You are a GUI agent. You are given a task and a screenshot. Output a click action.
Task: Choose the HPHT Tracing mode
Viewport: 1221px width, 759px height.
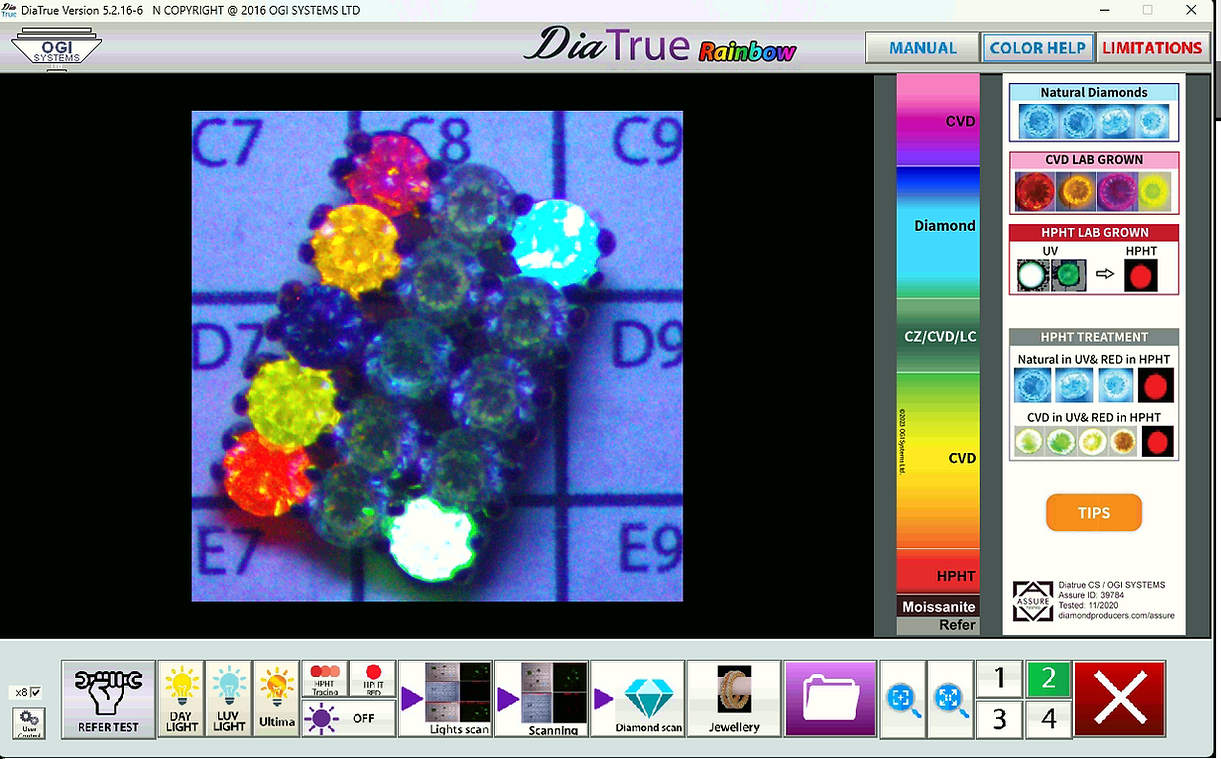pyautogui.click(x=324, y=679)
